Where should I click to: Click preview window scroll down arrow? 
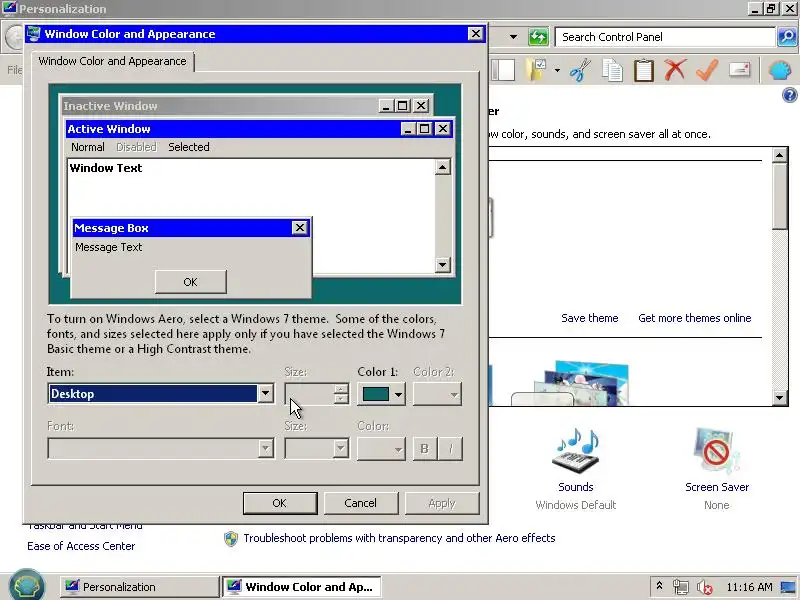(x=442, y=264)
